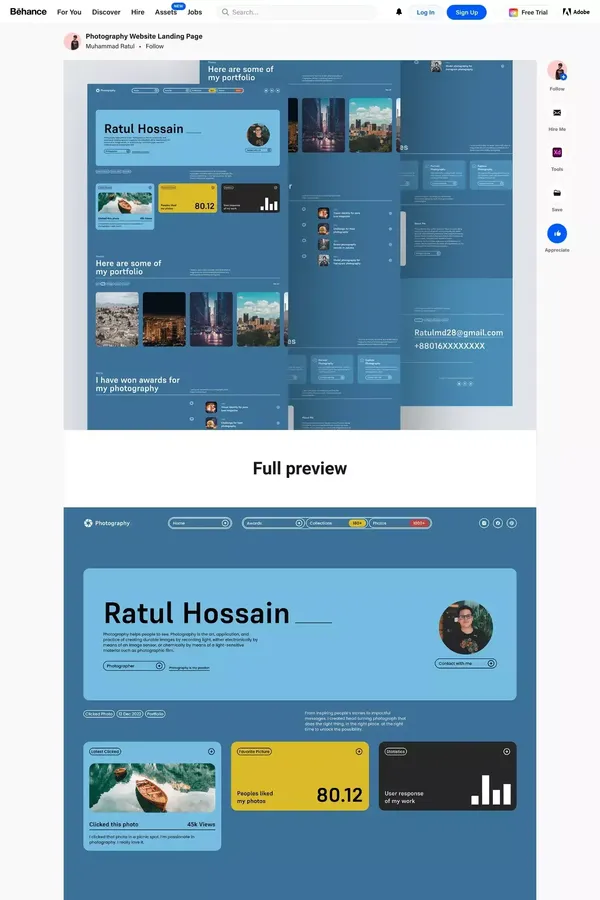This screenshot has width=600, height=900.
Task: Open the author avatar beside project title
Action: coord(72,41)
